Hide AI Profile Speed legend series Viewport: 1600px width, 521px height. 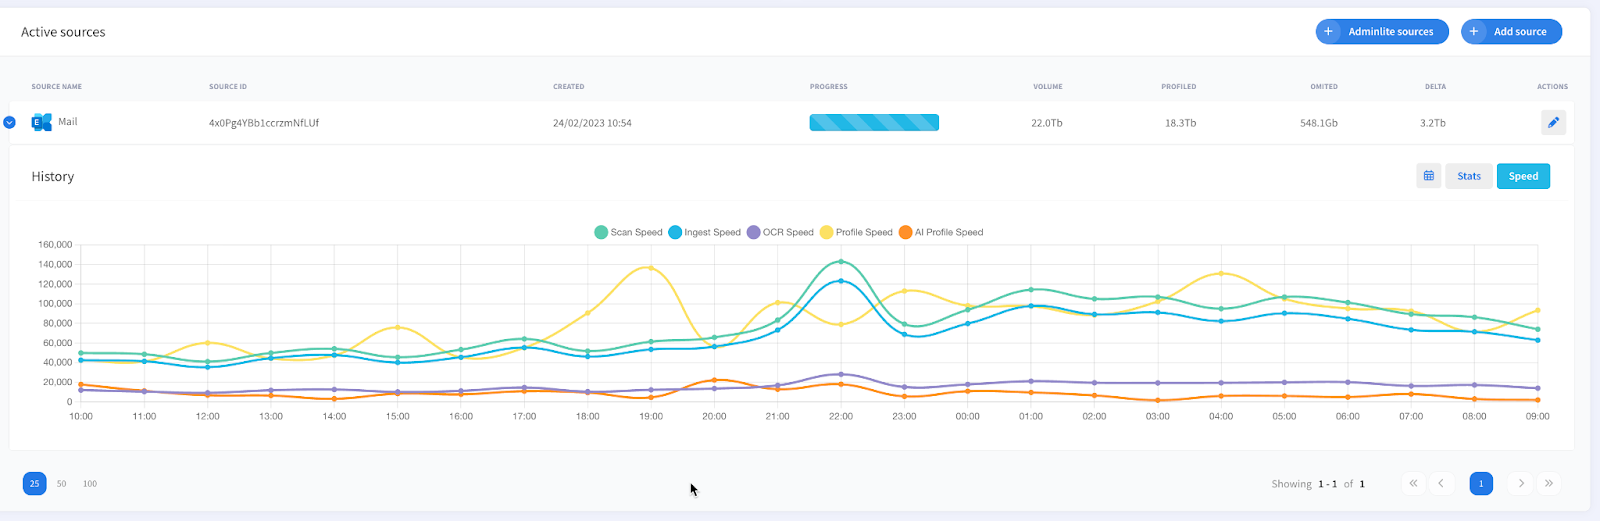coord(940,232)
